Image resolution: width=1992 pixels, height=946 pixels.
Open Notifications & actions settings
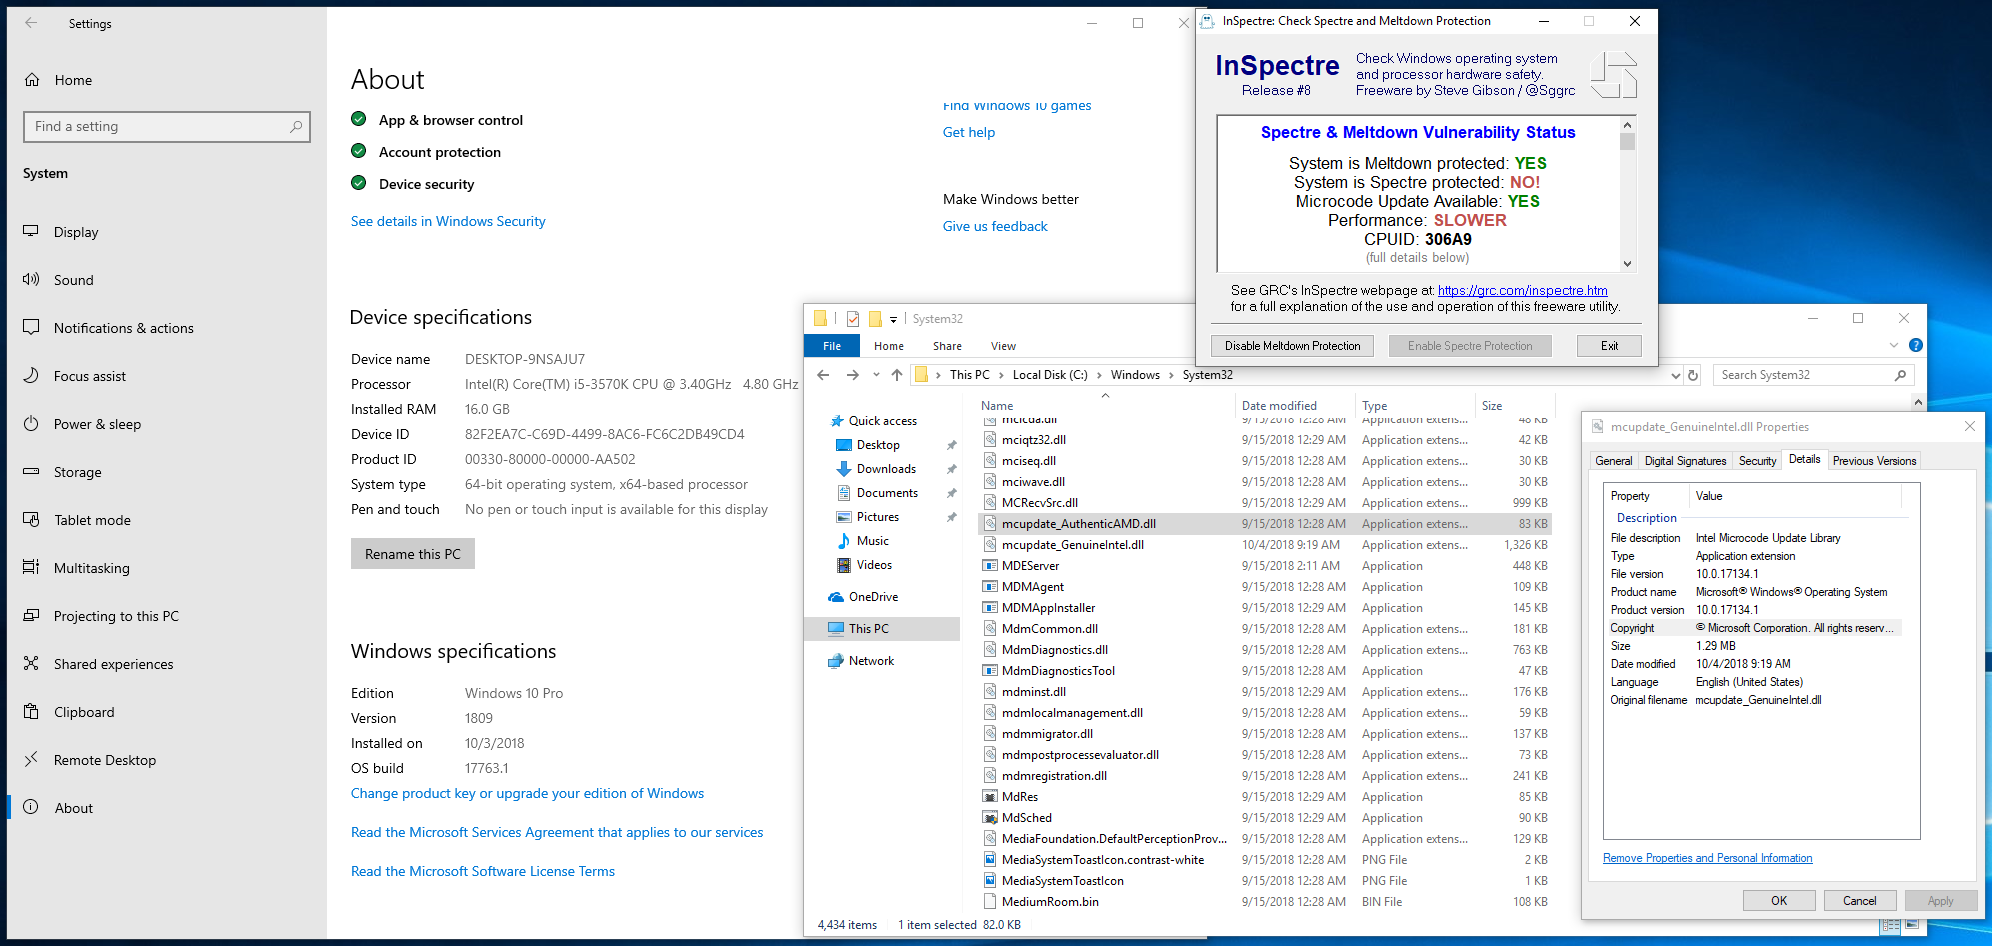tap(124, 328)
